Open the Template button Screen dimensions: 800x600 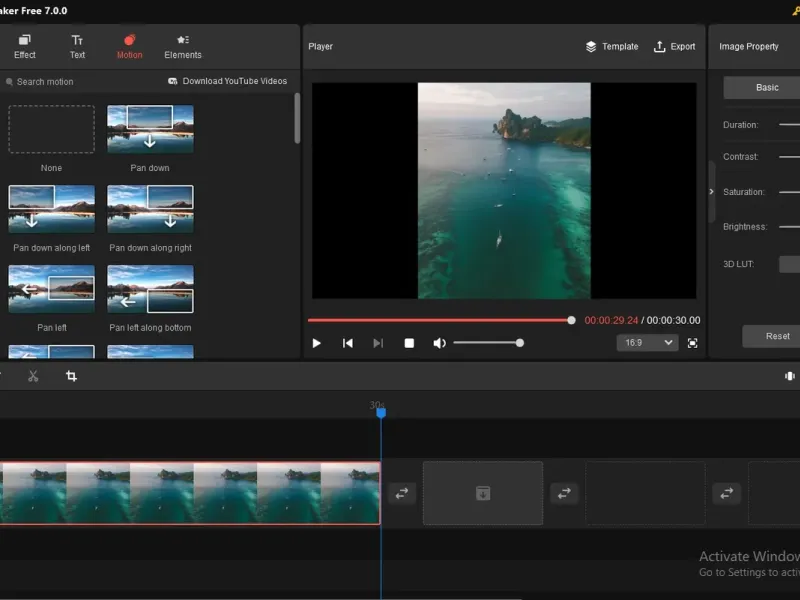(612, 46)
